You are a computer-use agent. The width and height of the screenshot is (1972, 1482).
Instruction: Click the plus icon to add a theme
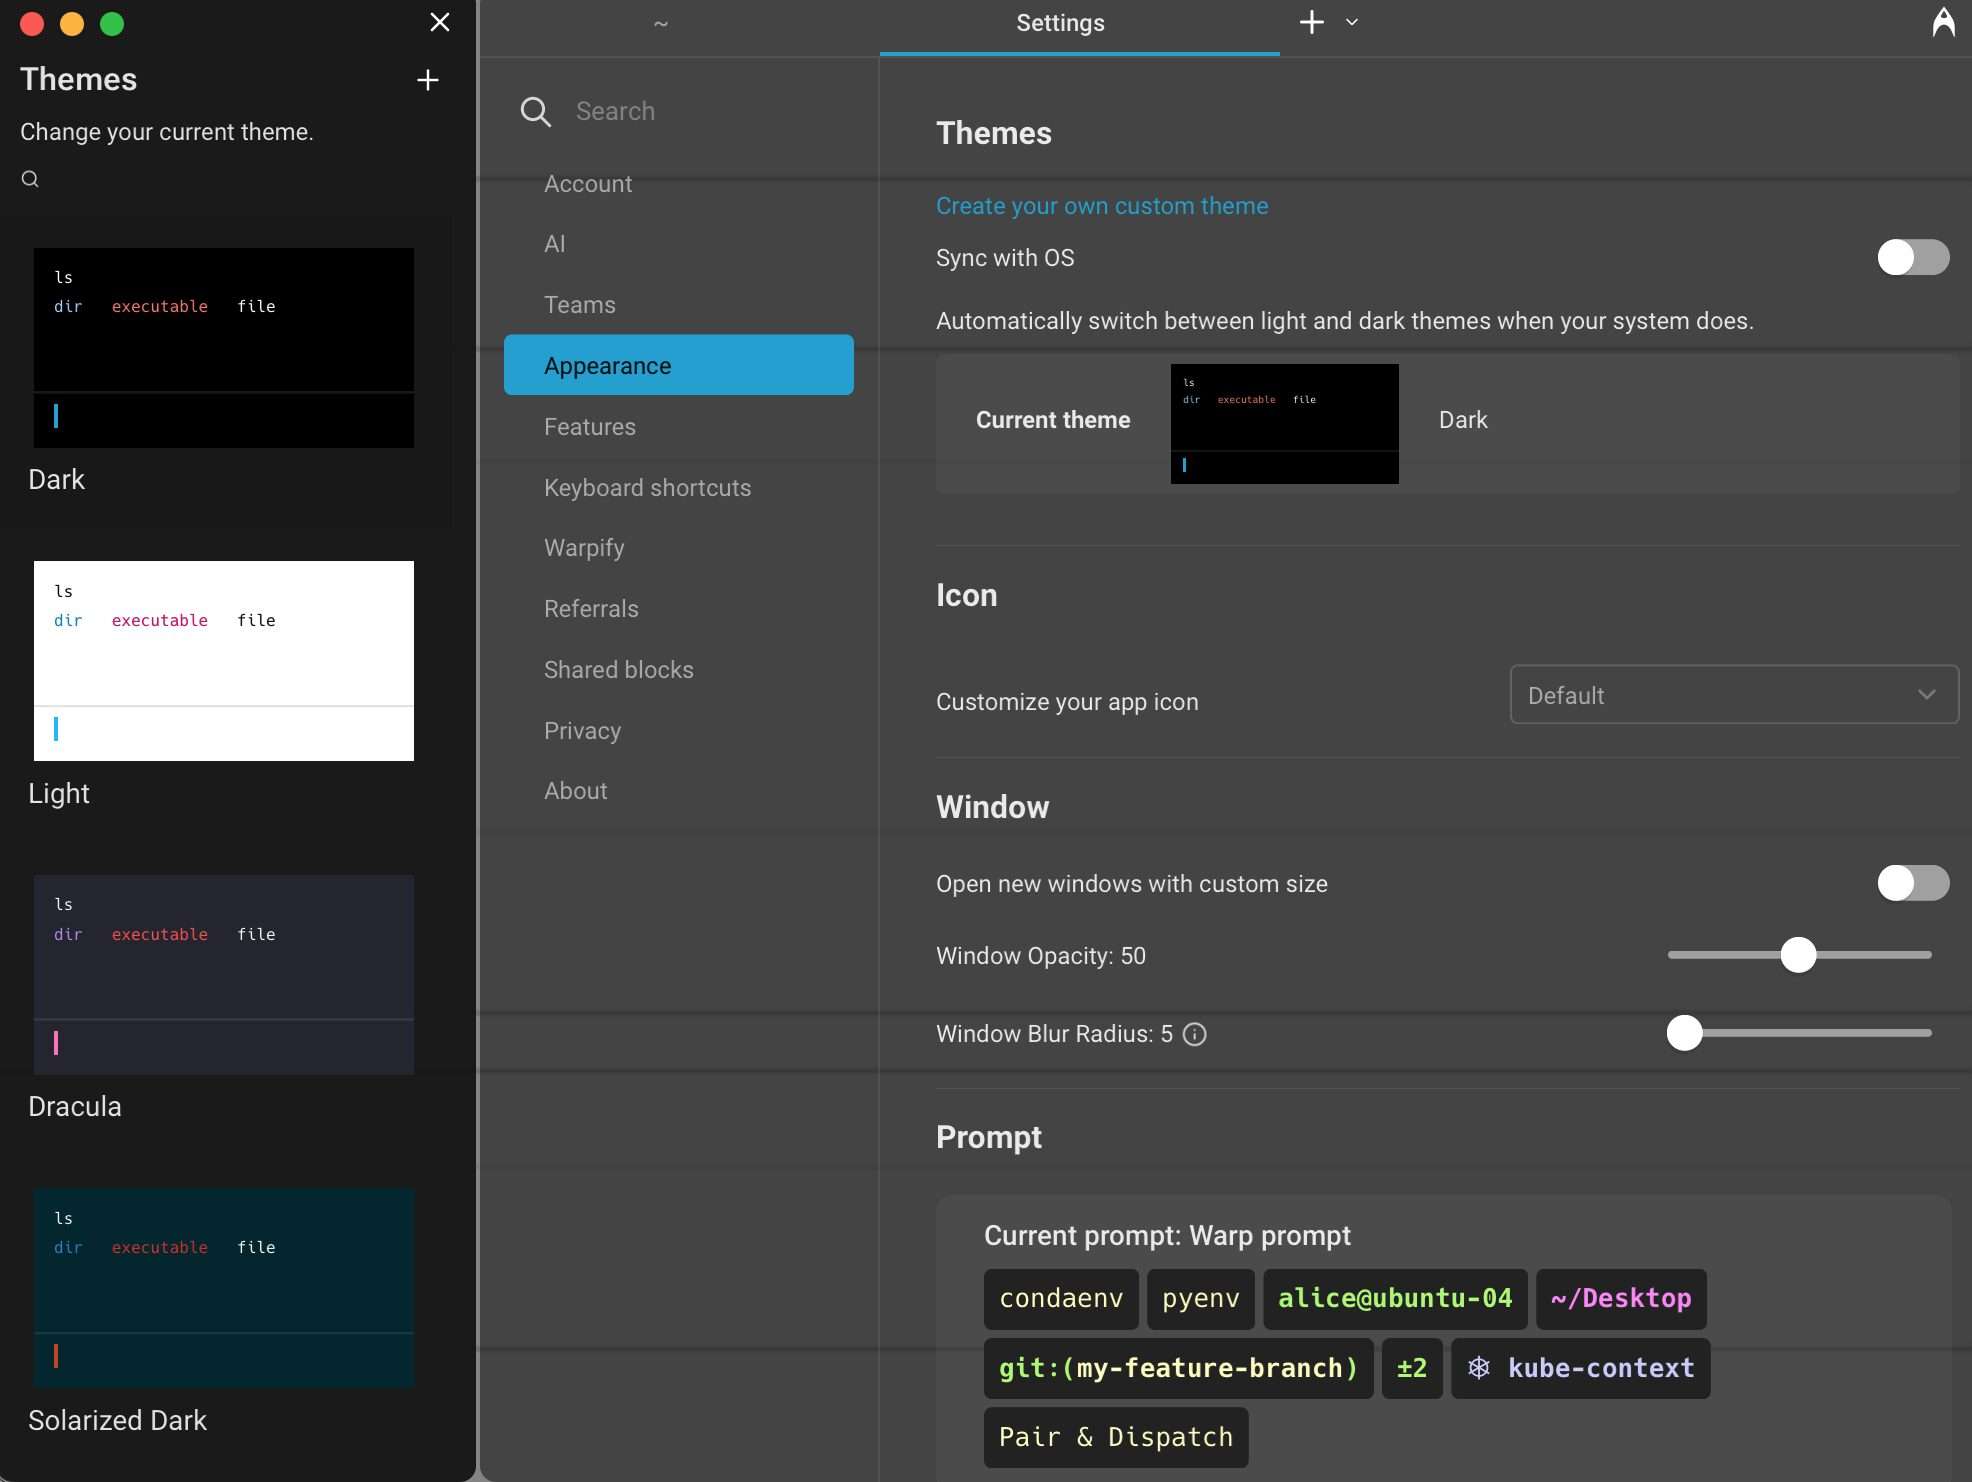pos(428,80)
